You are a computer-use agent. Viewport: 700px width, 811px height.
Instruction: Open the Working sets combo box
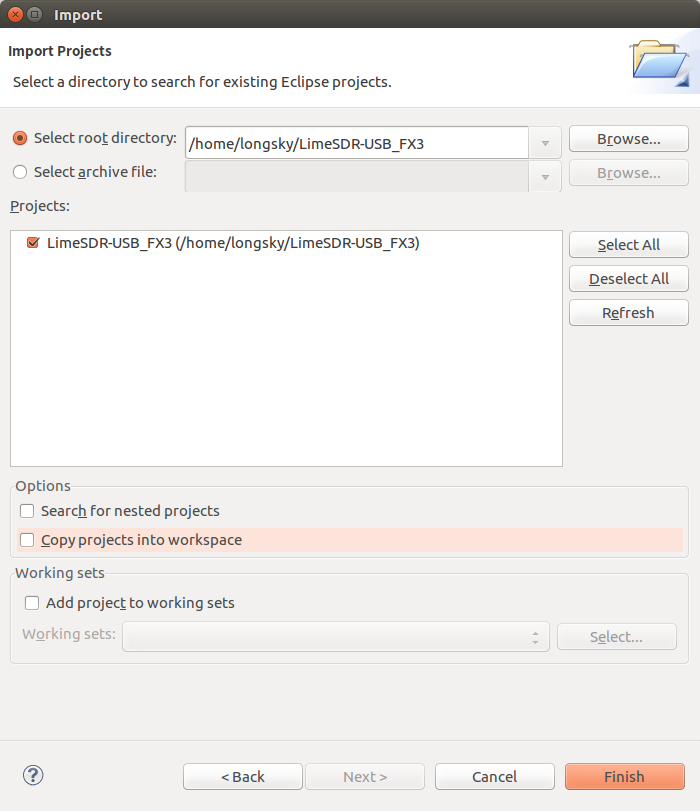336,637
